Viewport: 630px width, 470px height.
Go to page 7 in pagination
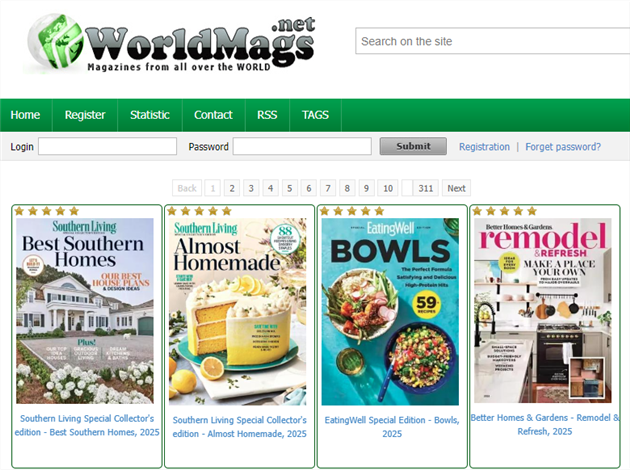click(328, 188)
